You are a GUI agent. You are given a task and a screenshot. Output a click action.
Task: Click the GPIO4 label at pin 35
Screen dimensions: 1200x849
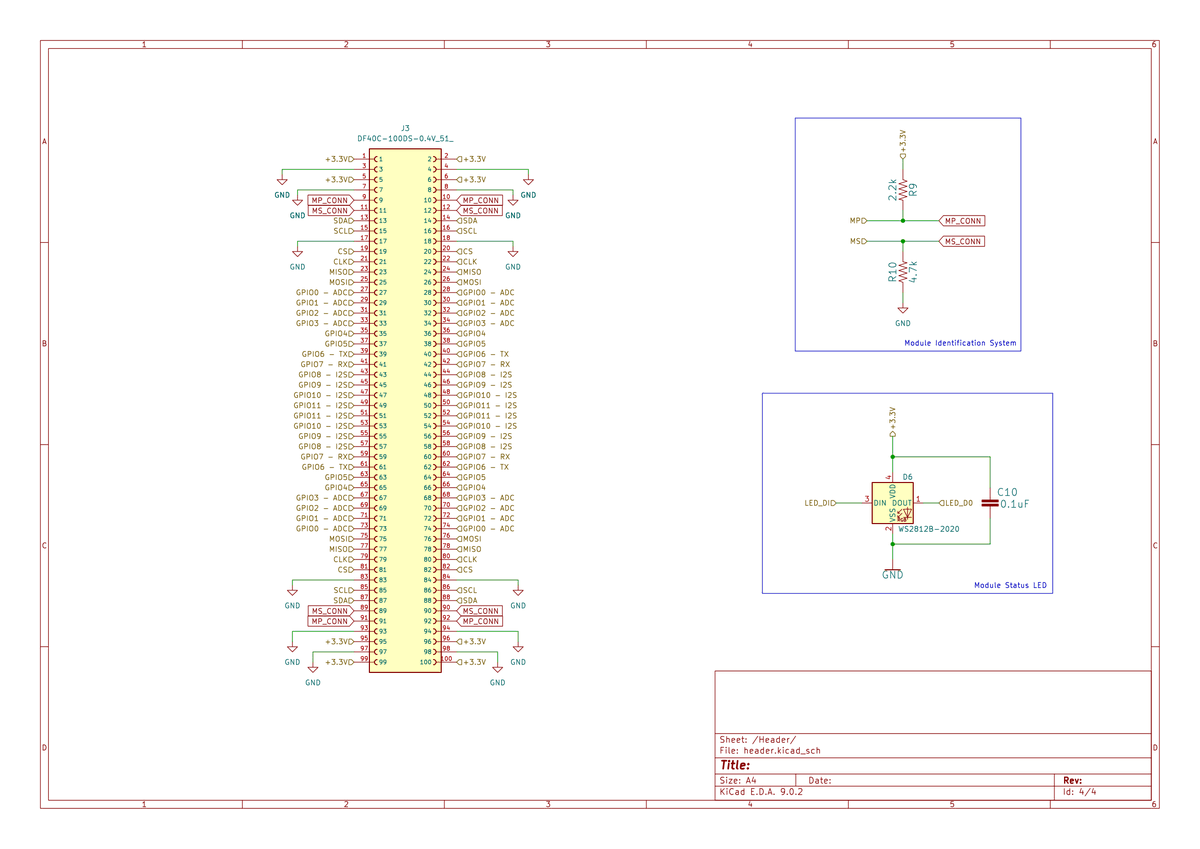click(339, 334)
